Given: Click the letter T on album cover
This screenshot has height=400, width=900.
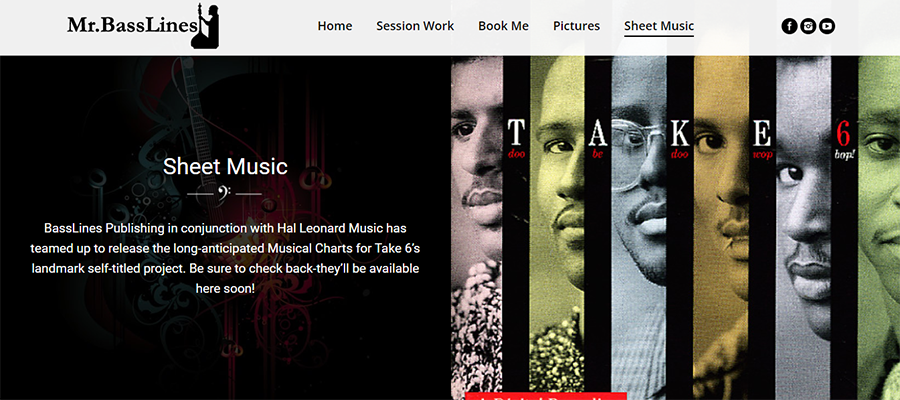Looking at the screenshot, I should click(515, 133).
